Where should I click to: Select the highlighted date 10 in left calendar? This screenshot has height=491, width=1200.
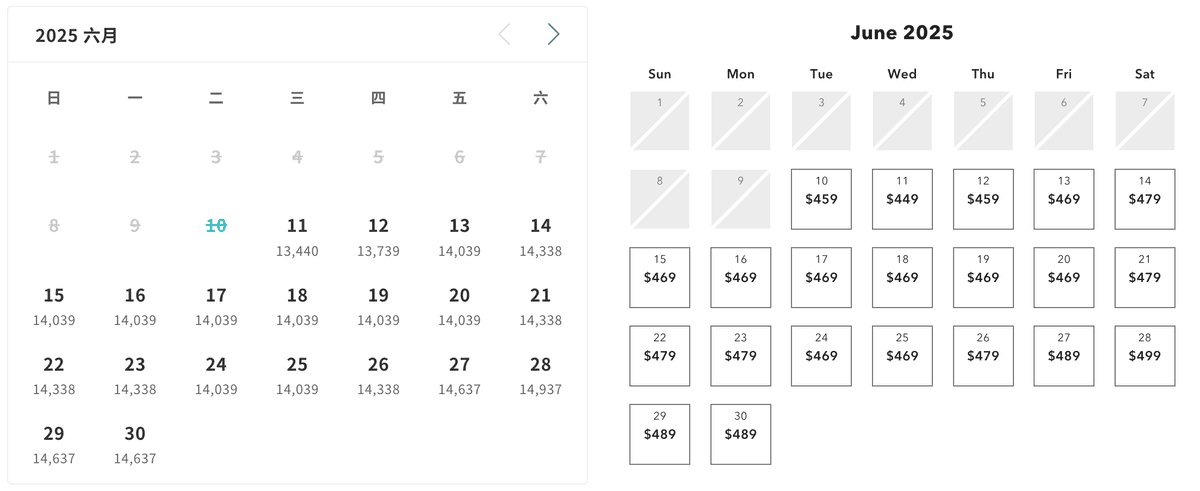point(216,226)
